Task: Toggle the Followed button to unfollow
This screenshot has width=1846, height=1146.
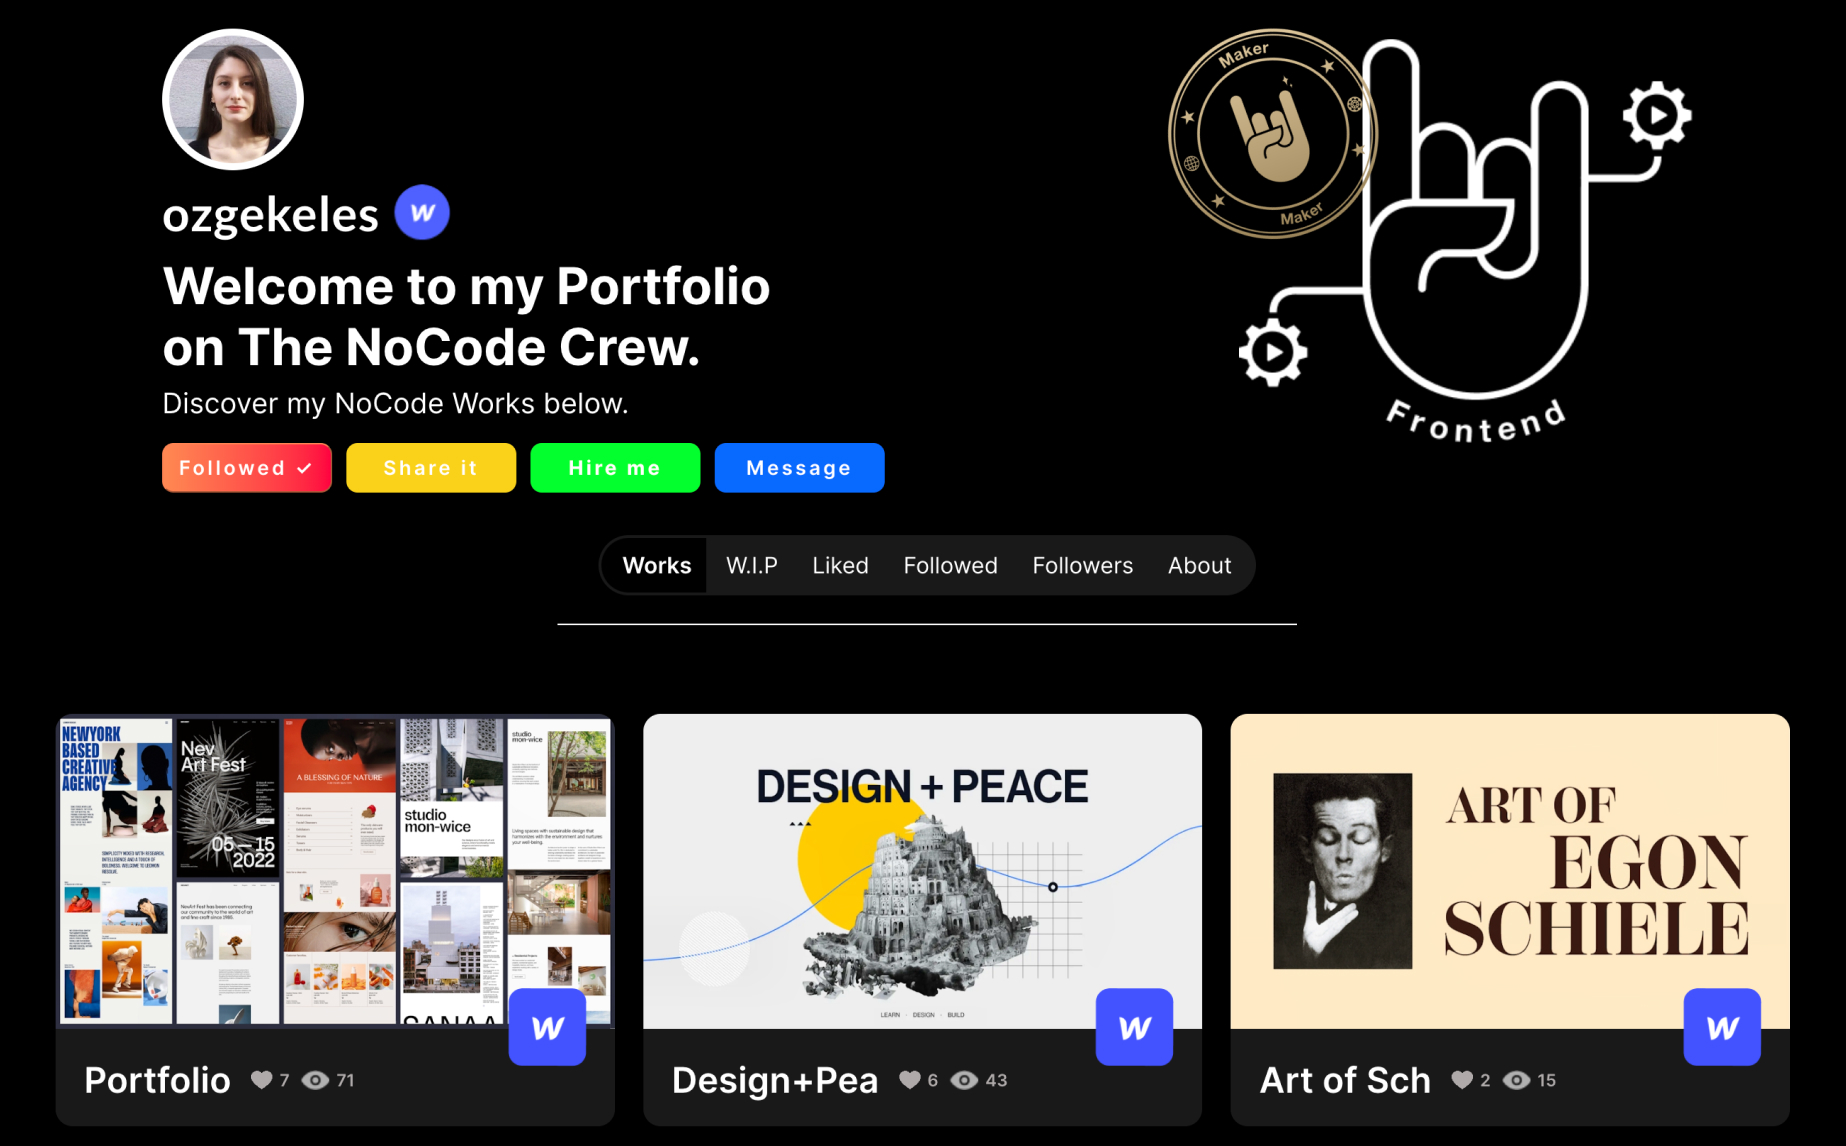Action: coord(247,468)
